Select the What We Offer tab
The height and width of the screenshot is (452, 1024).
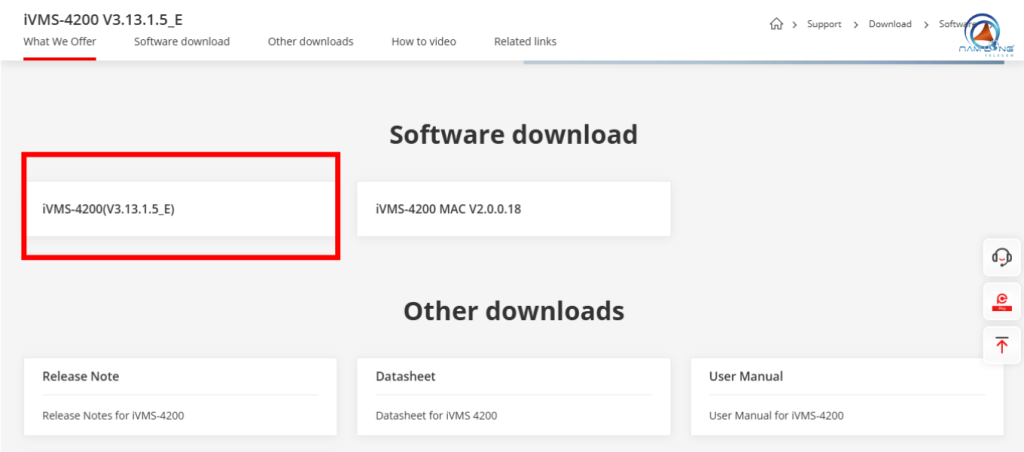(59, 41)
